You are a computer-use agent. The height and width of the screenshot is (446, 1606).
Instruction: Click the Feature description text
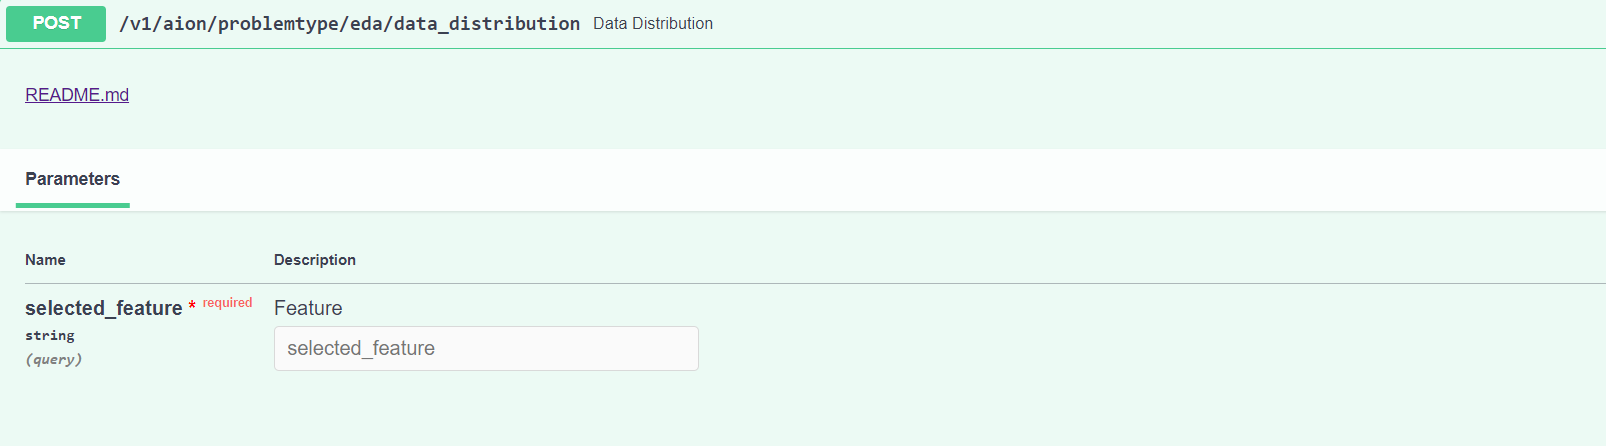coord(308,308)
